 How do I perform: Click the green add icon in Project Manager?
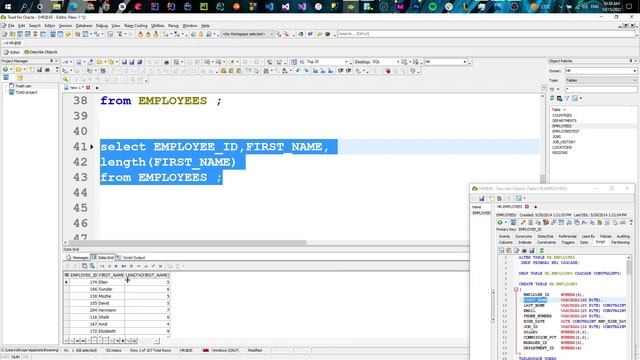(5, 70)
